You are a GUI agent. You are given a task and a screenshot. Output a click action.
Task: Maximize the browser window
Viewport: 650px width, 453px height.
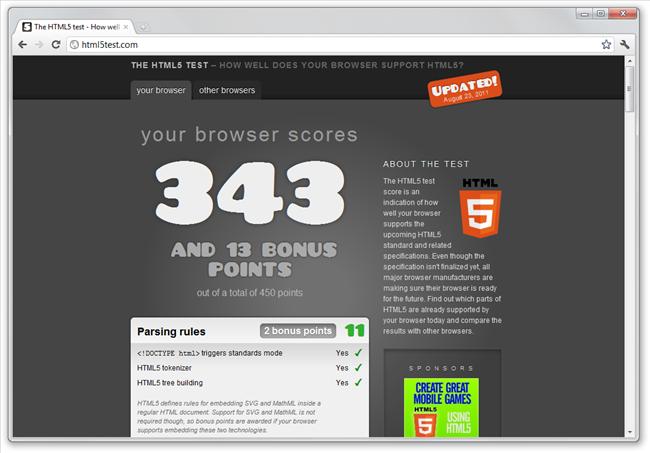click(x=601, y=14)
